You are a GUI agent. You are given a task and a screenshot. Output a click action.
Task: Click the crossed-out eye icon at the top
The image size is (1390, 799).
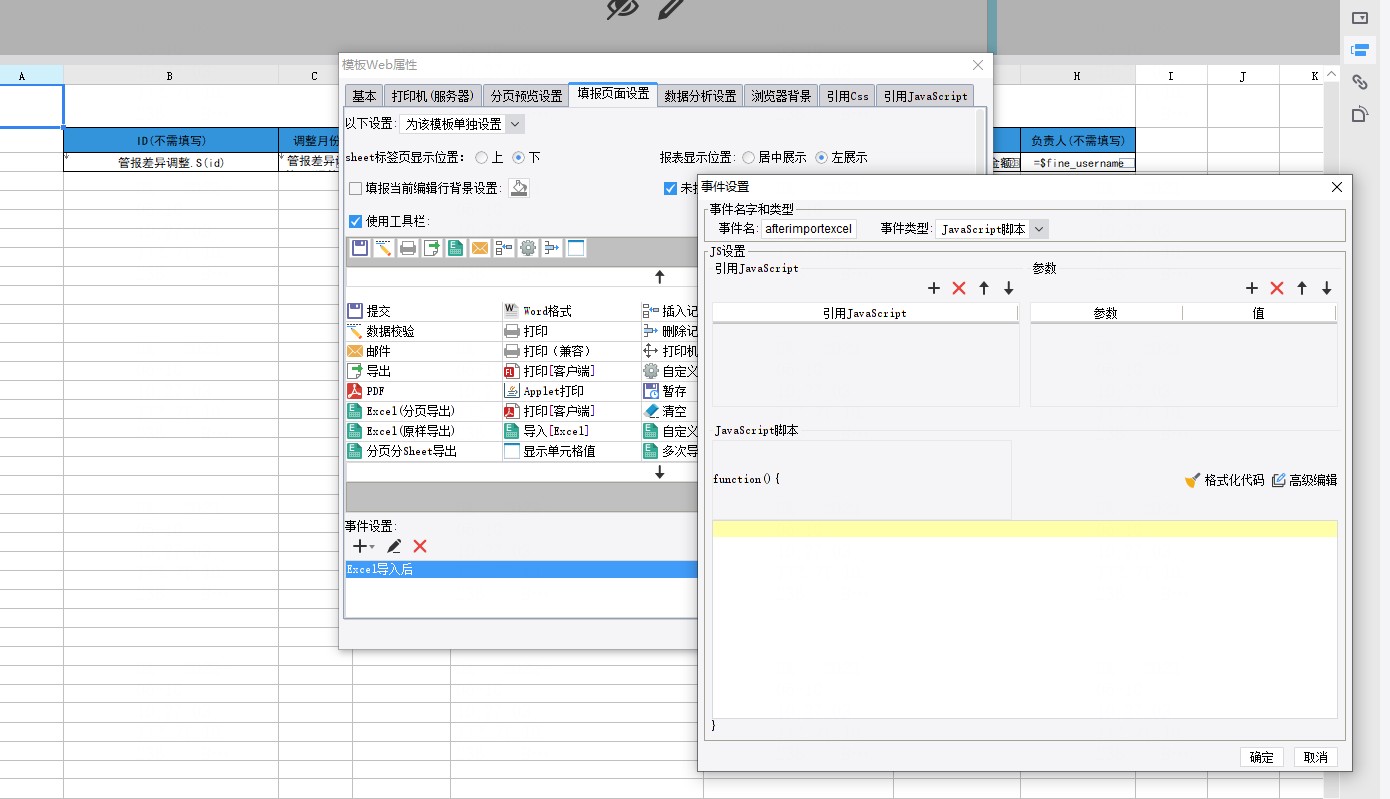coord(623,9)
